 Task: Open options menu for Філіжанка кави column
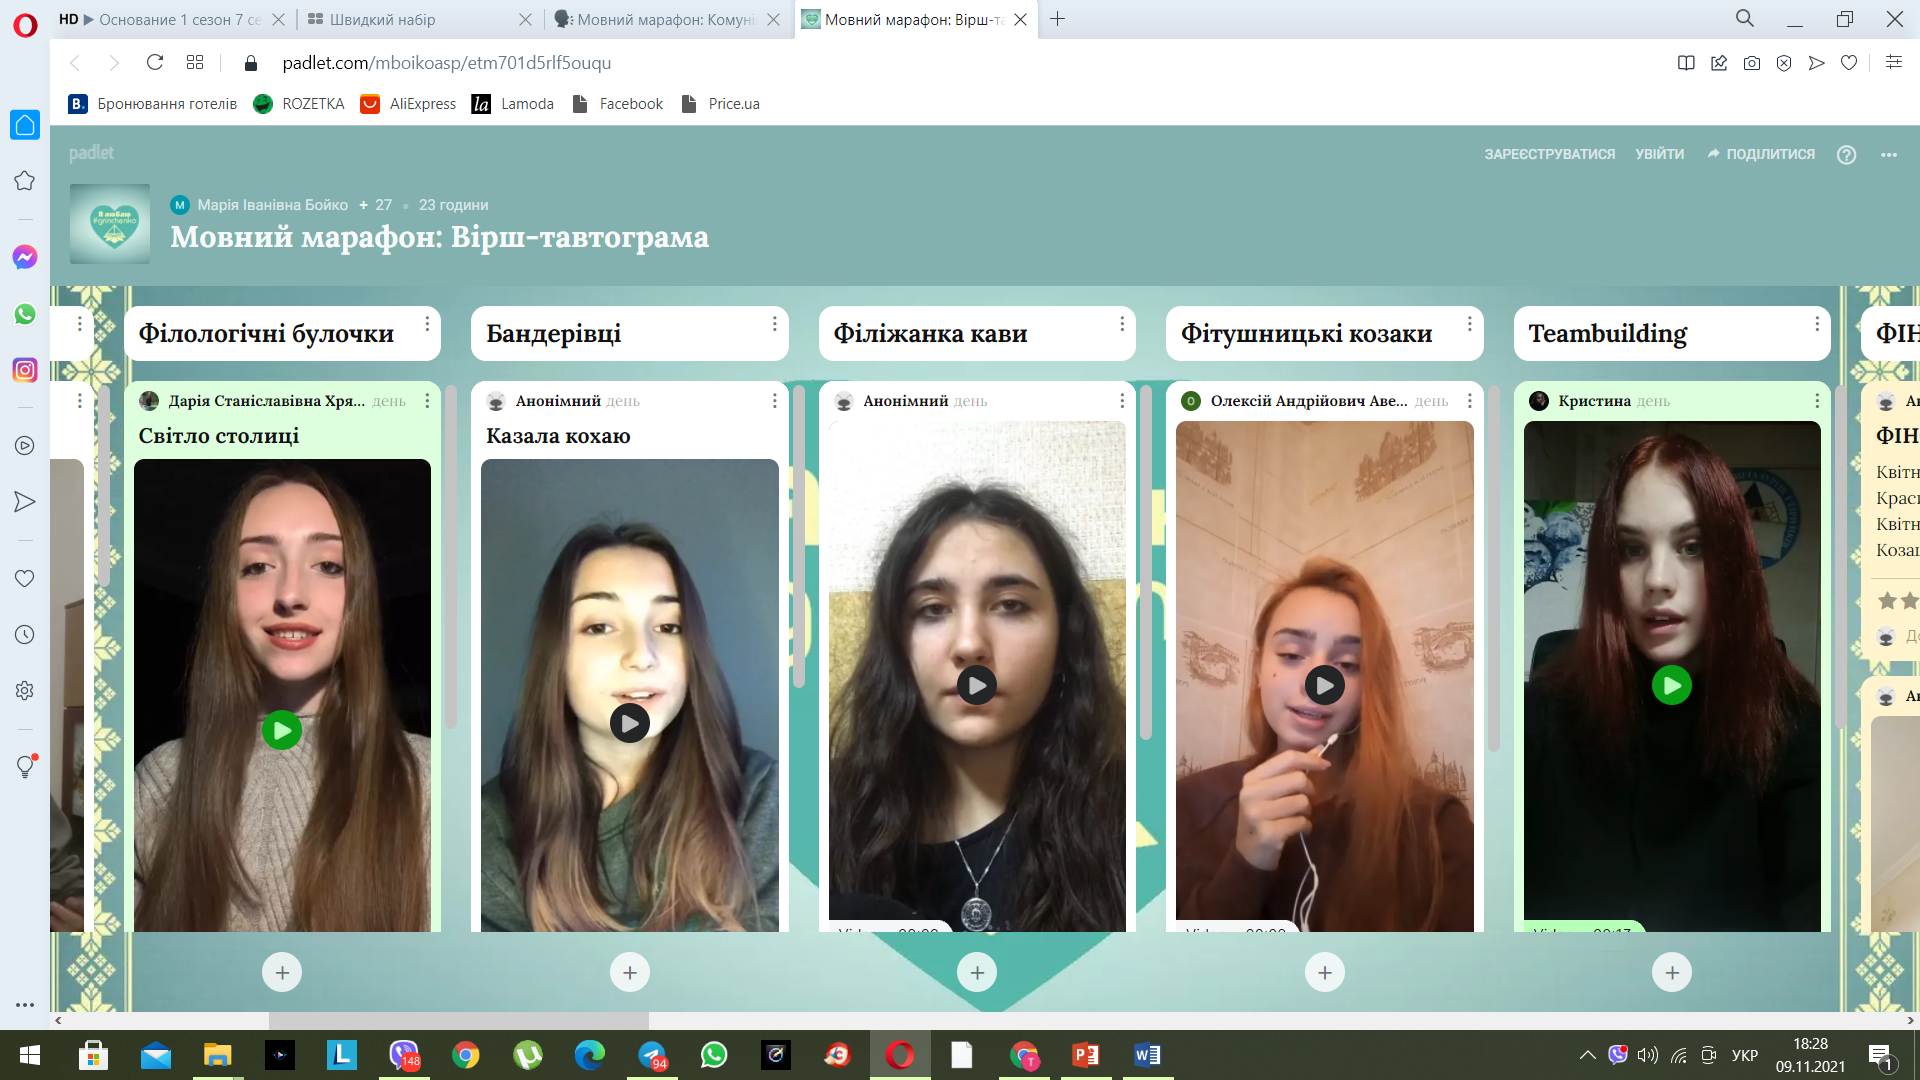point(1122,324)
